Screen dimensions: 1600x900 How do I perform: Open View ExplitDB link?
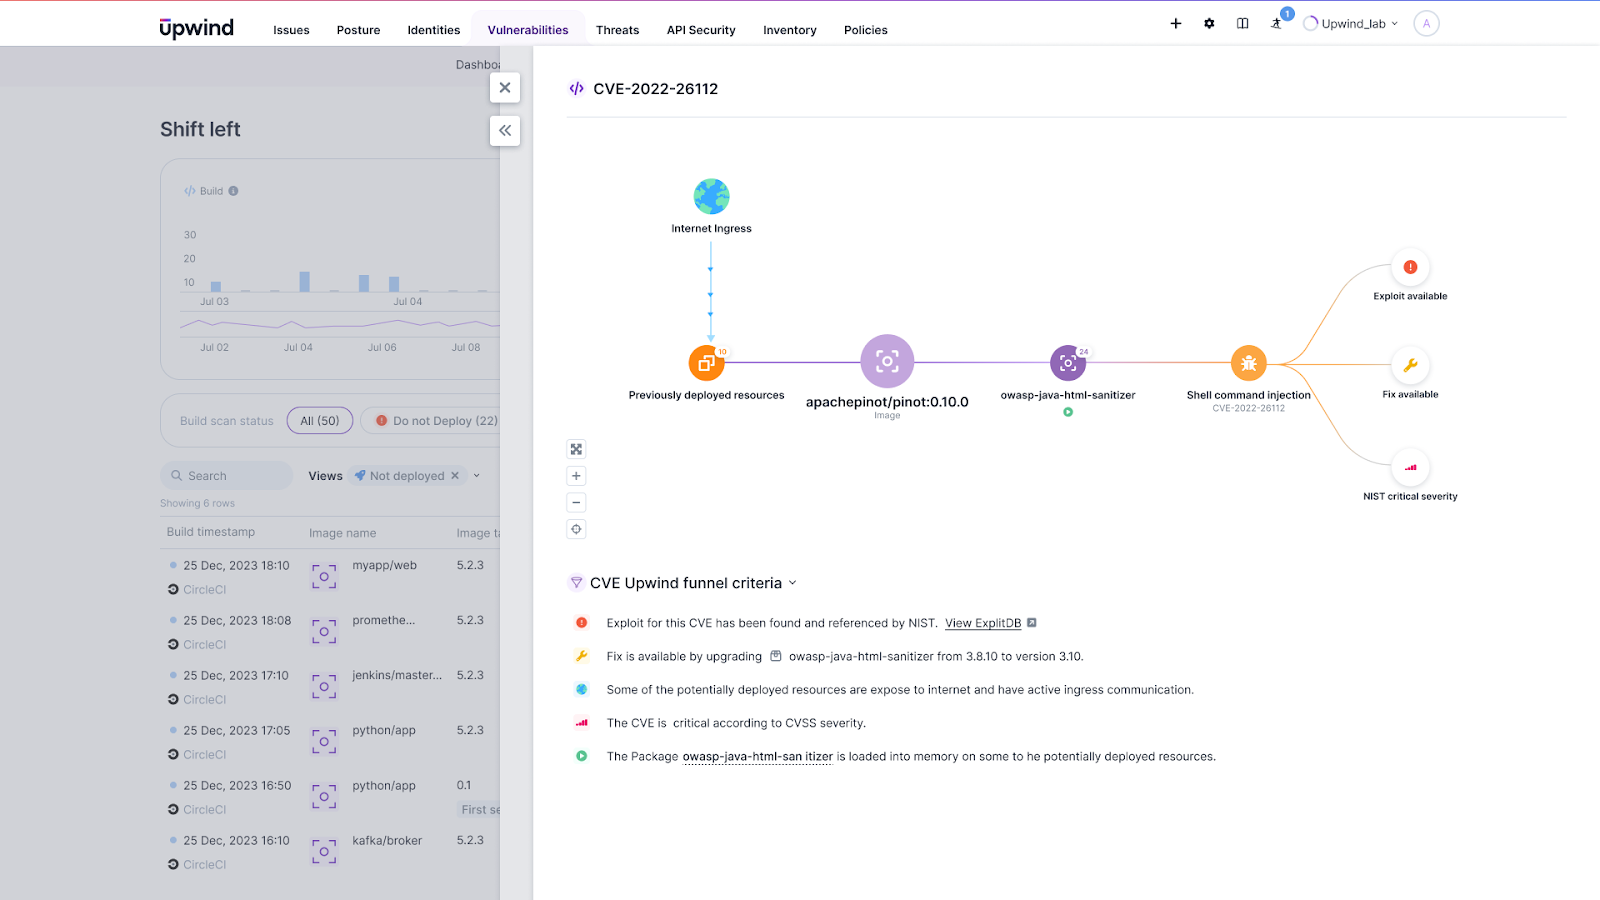coord(983,623)
